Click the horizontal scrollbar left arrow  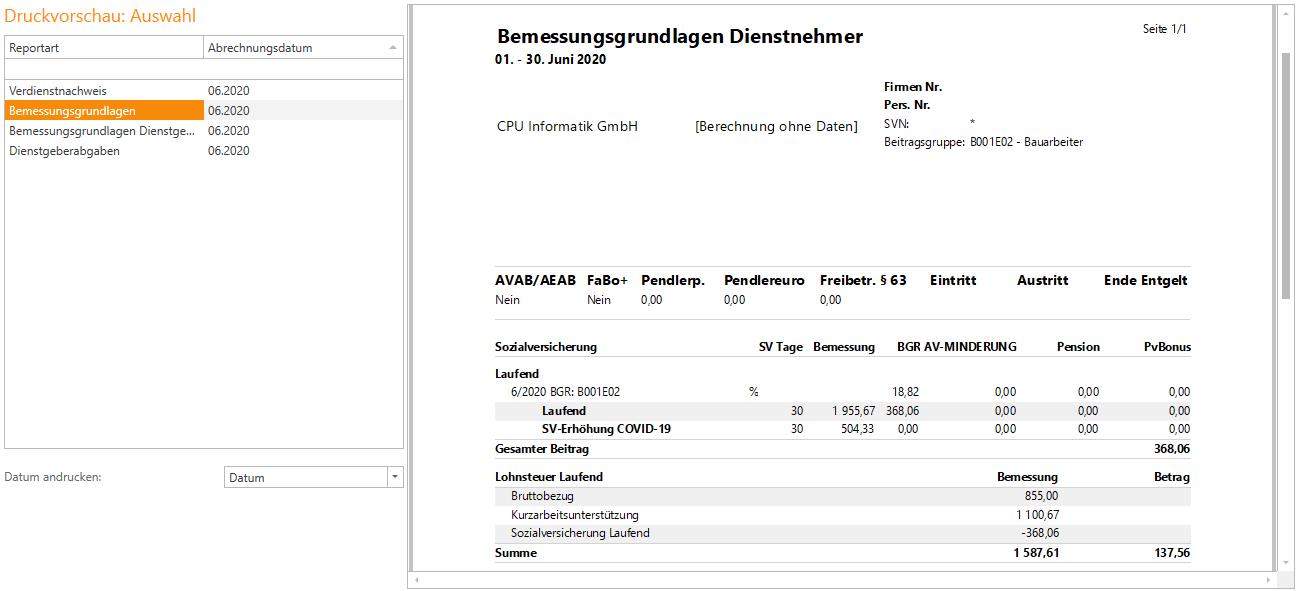pyautogui.click(x=415, y=580)
